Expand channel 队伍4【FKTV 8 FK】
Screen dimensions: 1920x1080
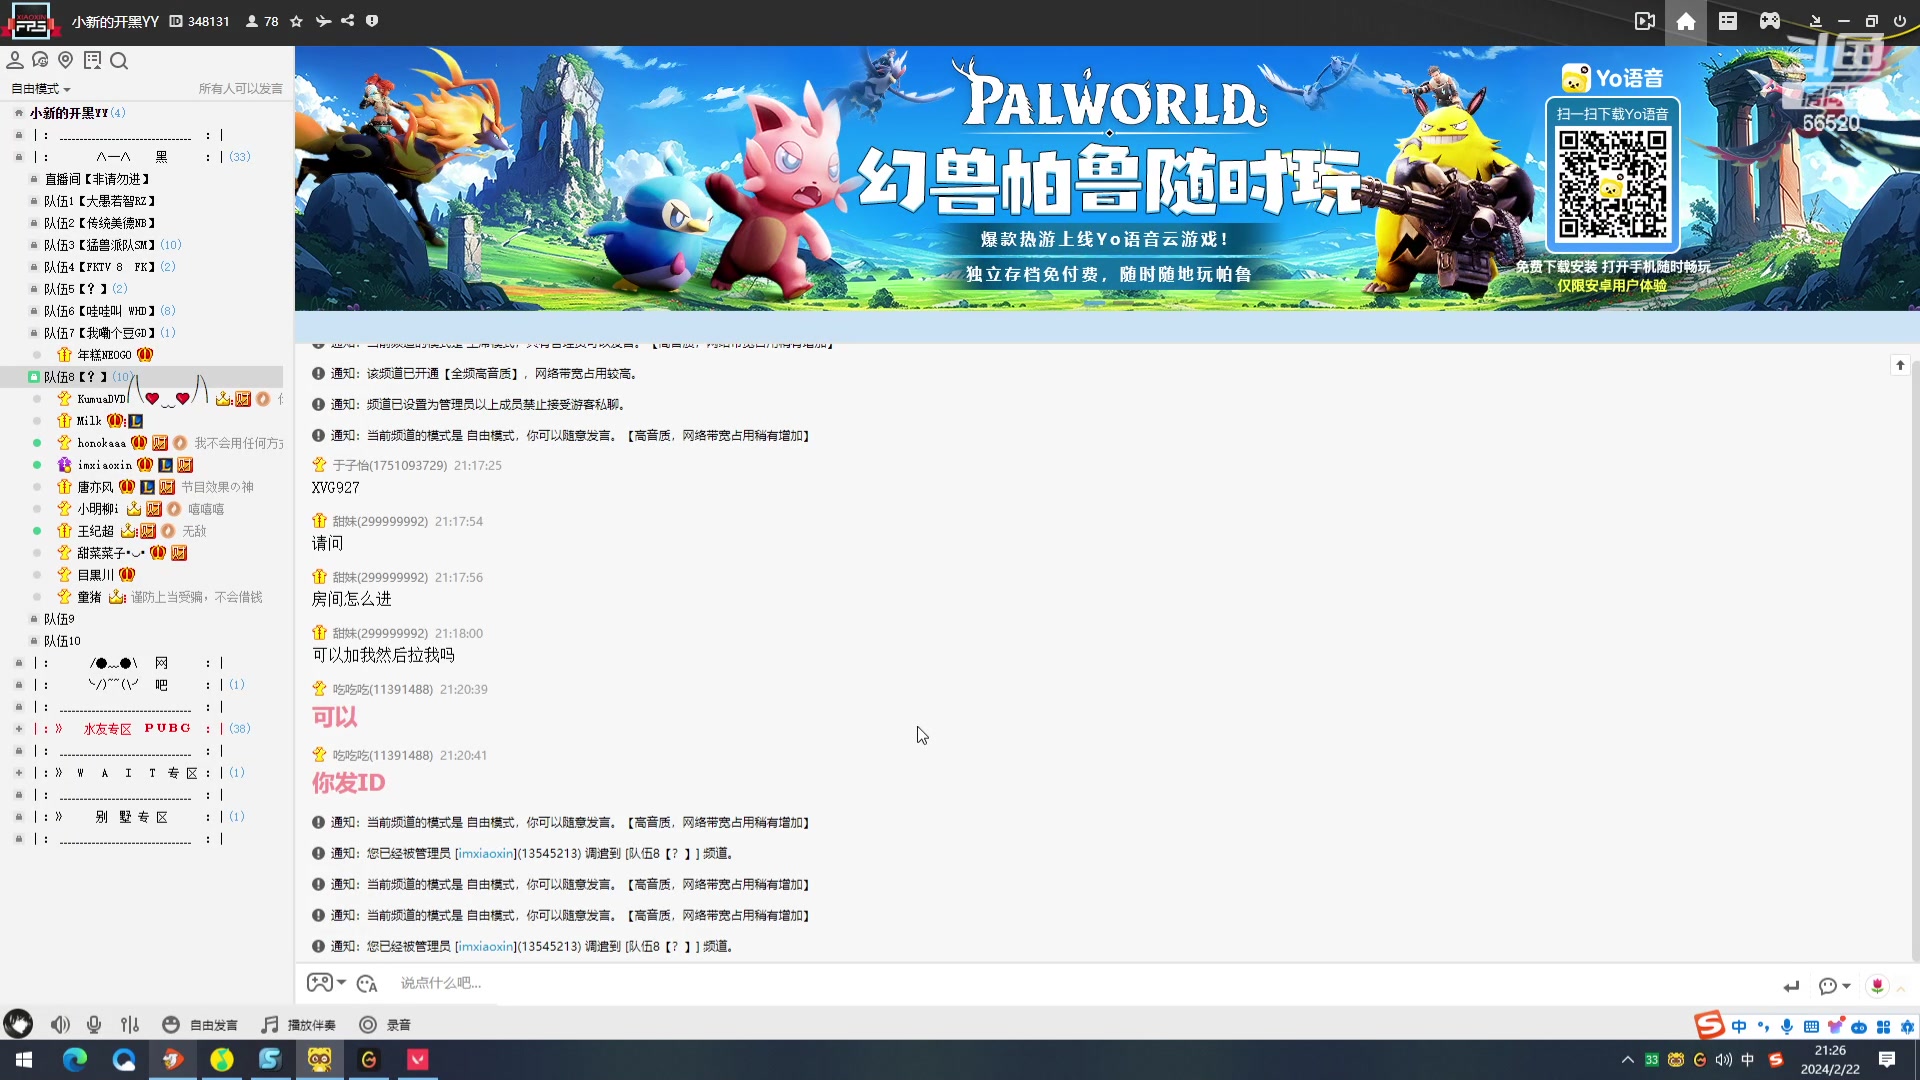[99, 267]
